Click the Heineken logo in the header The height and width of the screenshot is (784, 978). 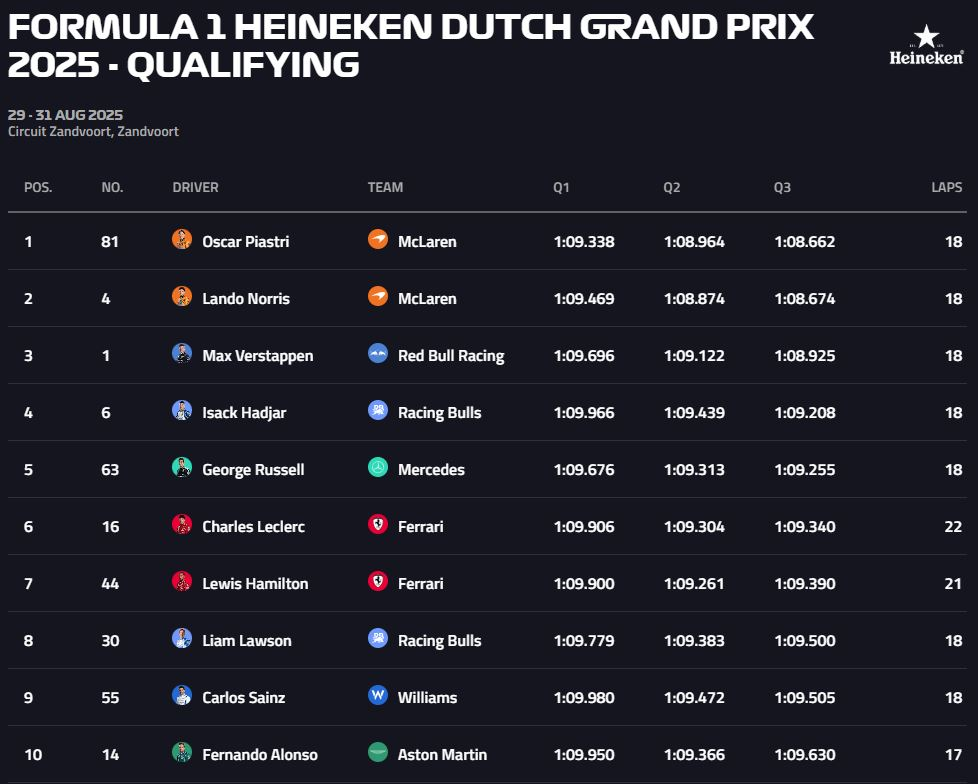pyautogui.click(x=926, y=46)
